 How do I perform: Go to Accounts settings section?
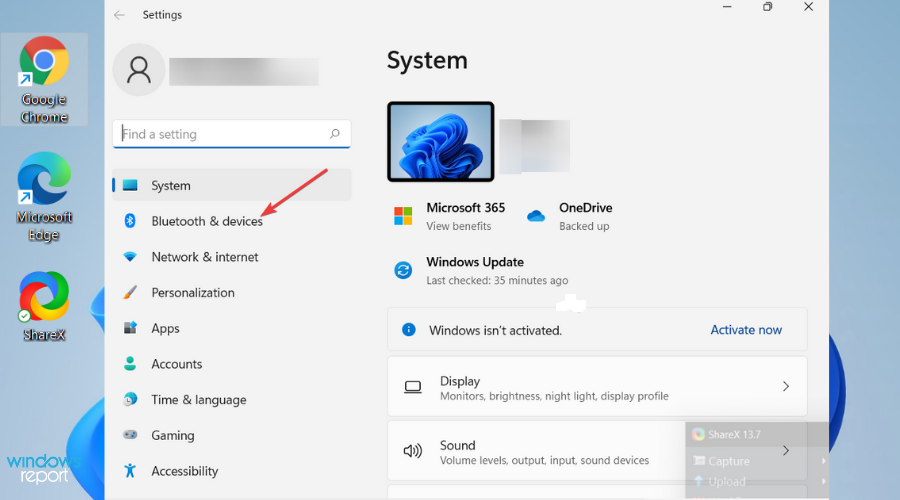(177, 364)
